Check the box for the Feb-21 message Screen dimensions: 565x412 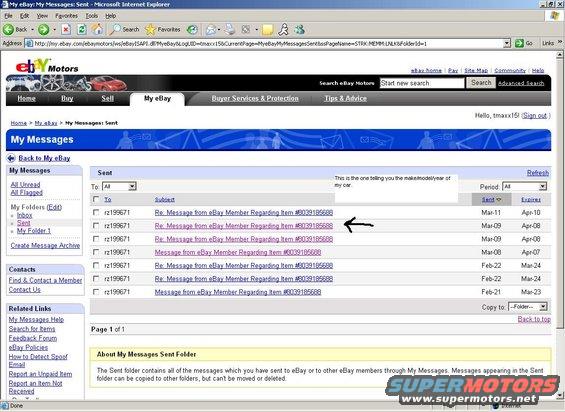click(96, 292)
